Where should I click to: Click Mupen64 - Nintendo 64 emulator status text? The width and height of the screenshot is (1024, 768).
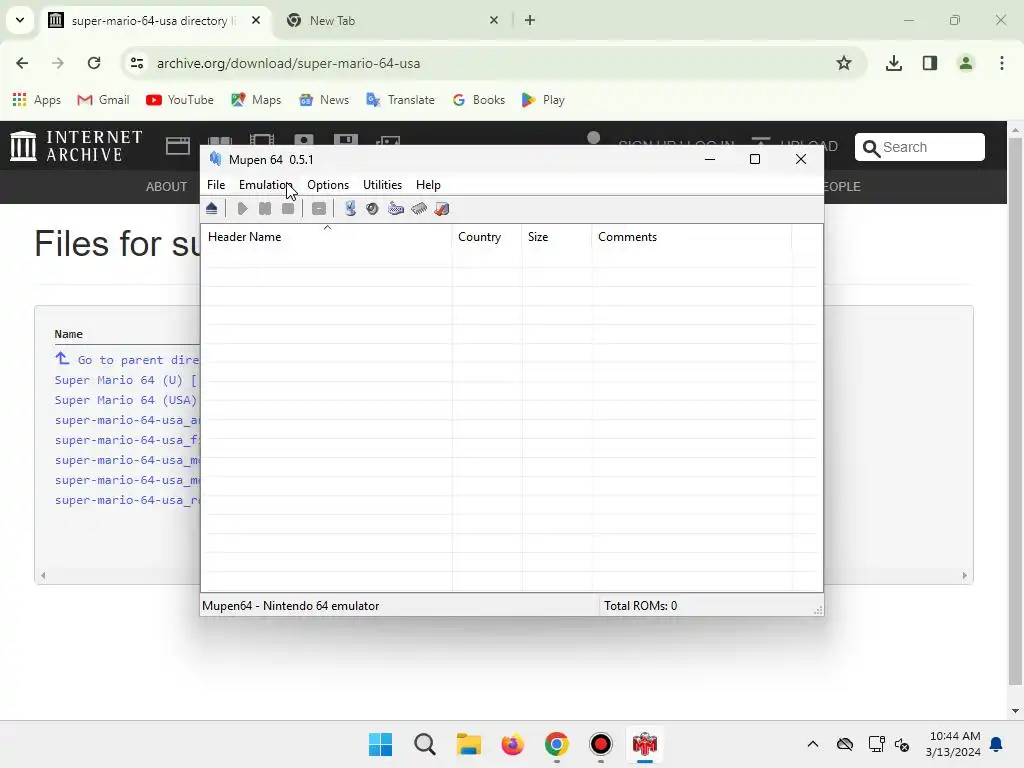(291, 606)
